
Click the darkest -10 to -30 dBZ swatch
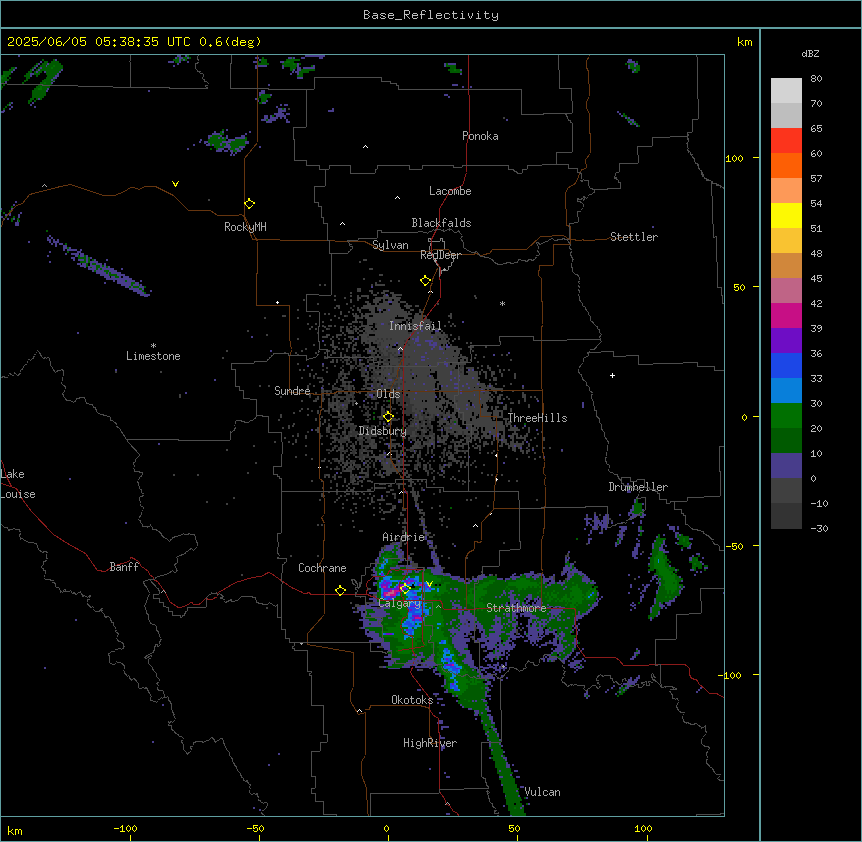pyautogui.click(x=786, y=516)
